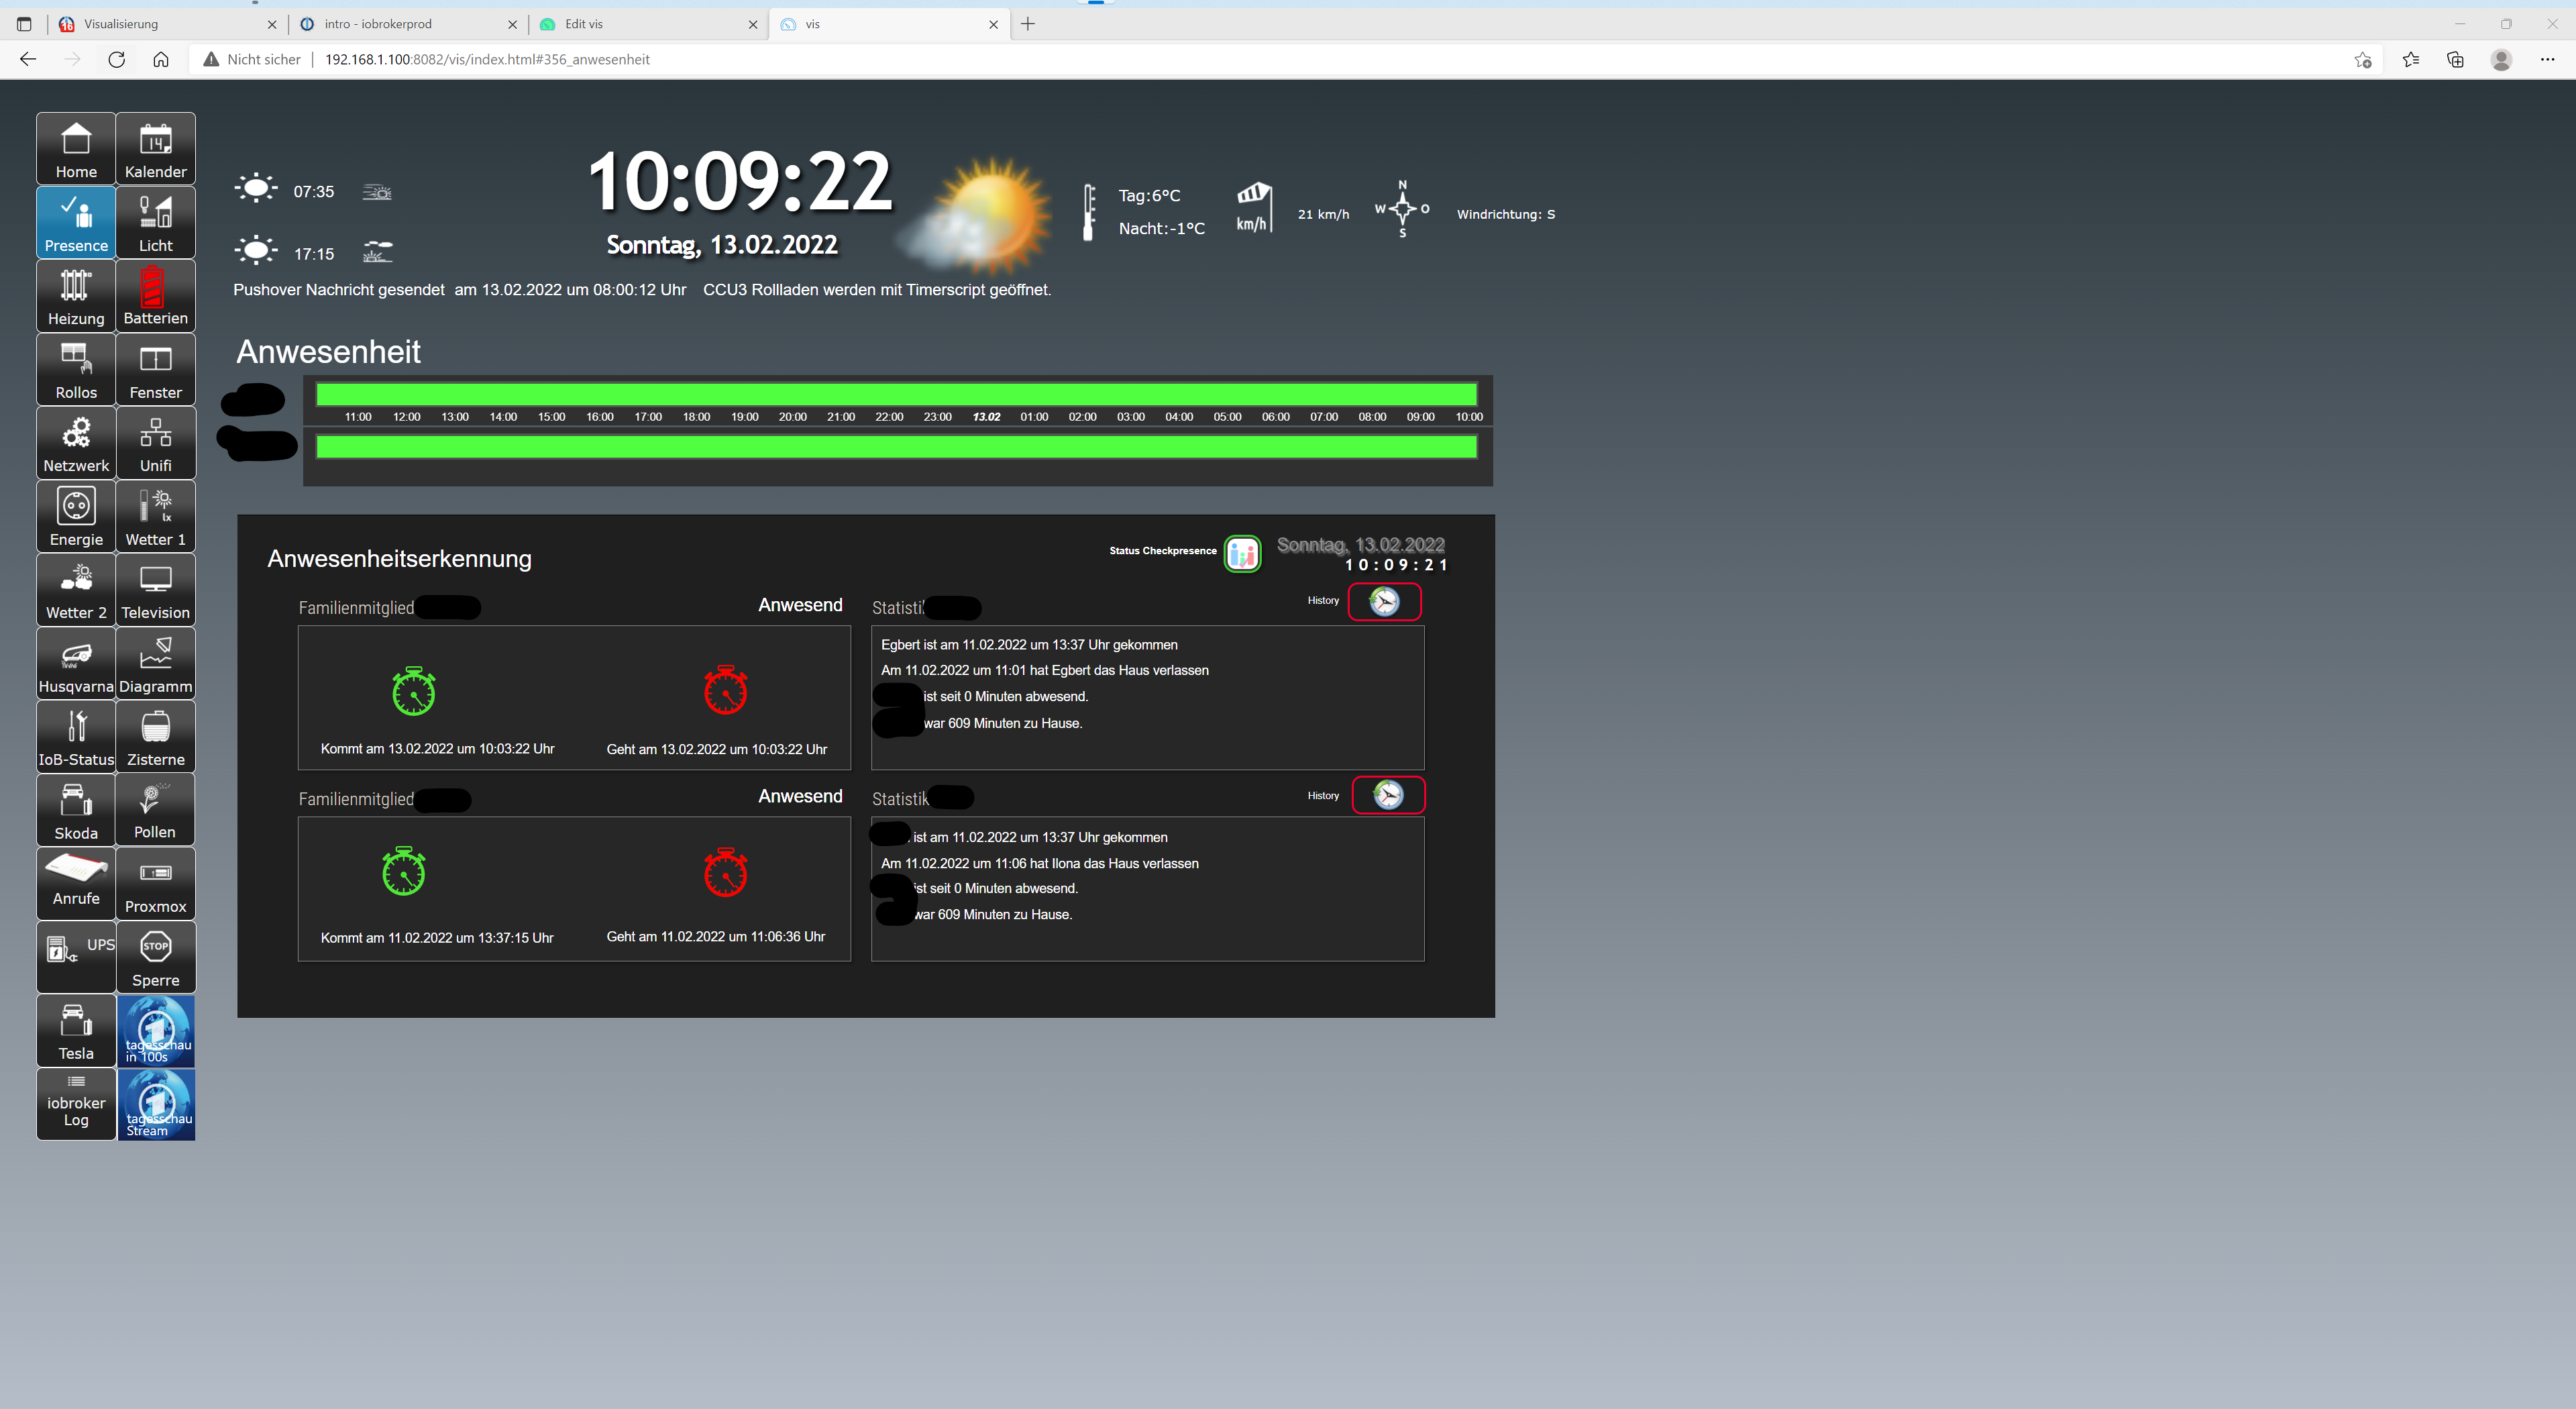This screenshot has width=2576, height=1409.
Task: Open the Kalender sidebar tile
Action: (x=155, y=148)
